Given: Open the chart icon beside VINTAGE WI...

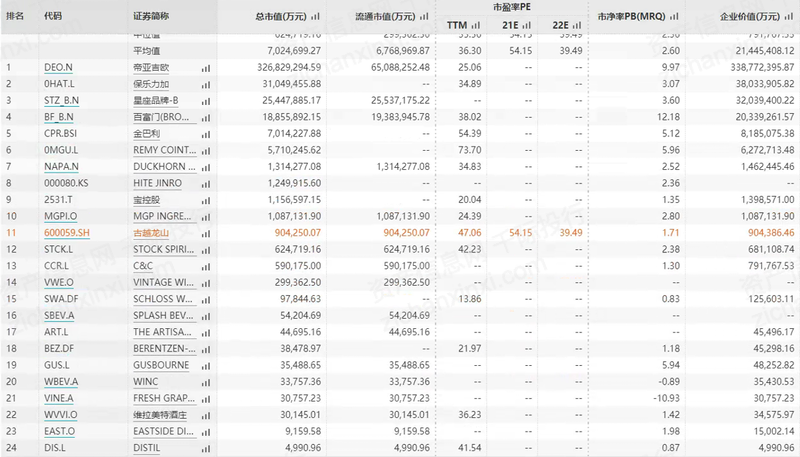Looking at the screenshot, I should tap(206, 284).
